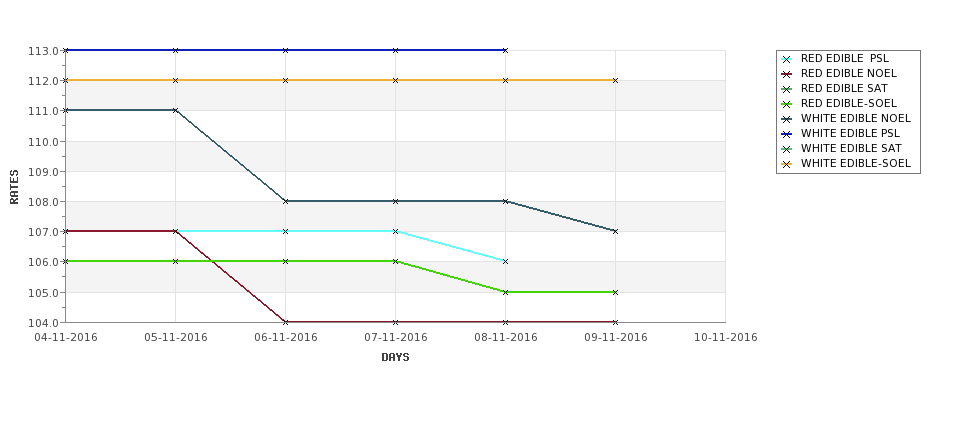This screenshot has width=975, height=429.
Task: Click the dark teal point at 107 on 09-11-2016
Action: (616, 231)
